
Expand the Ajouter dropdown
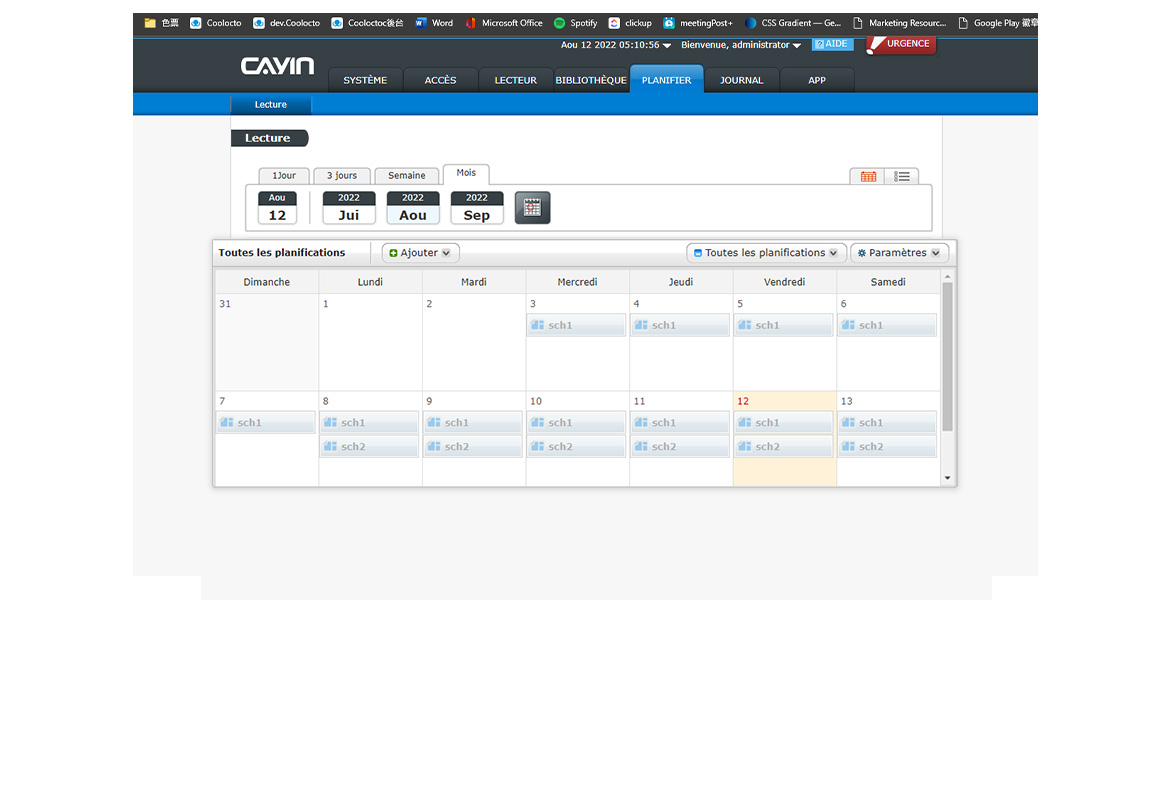[x=420, y=253]
